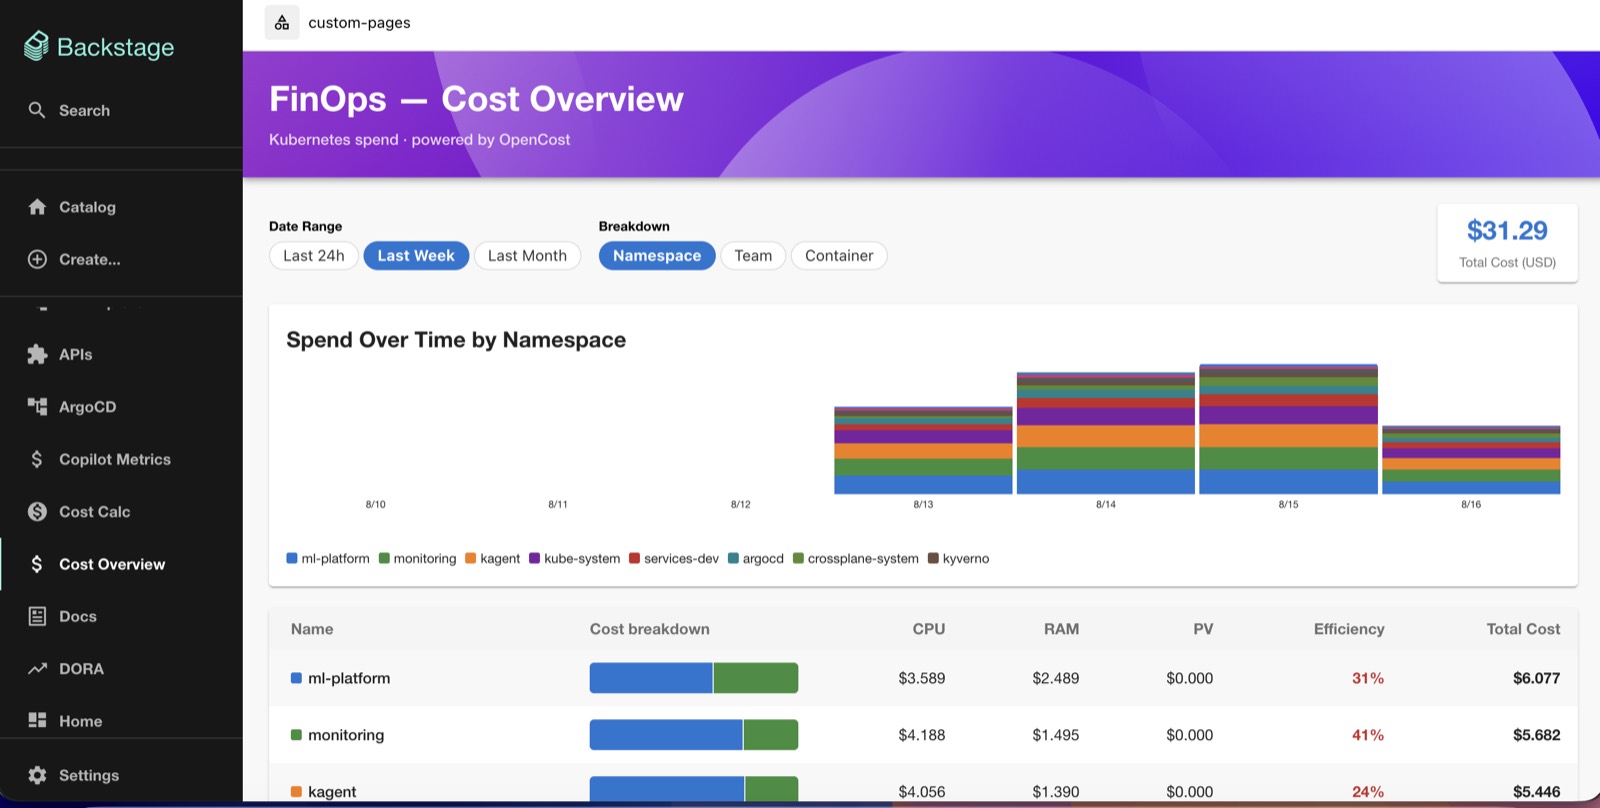The image size is (1600, 808).
Task: Click the kyverno legend swatch
Action: click(x=933, y=558)
